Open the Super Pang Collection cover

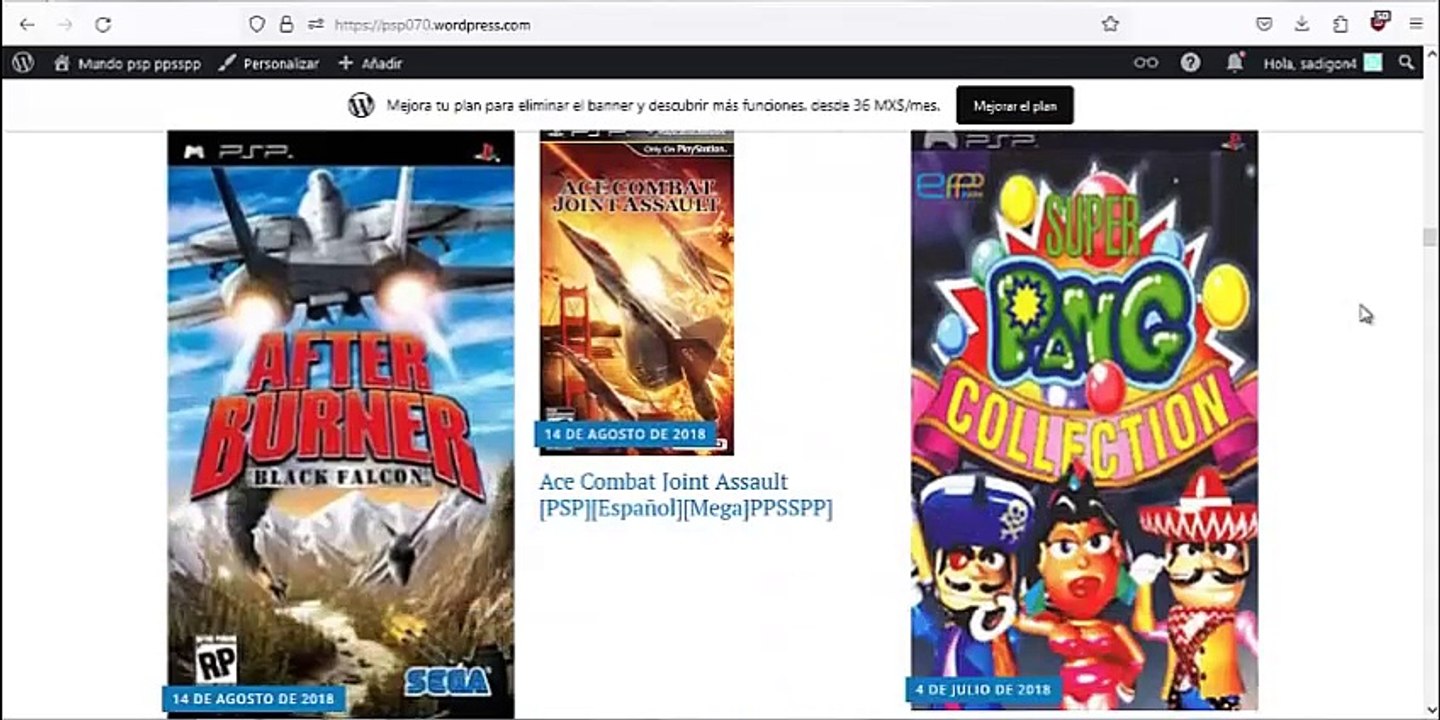click(1085, 420)
